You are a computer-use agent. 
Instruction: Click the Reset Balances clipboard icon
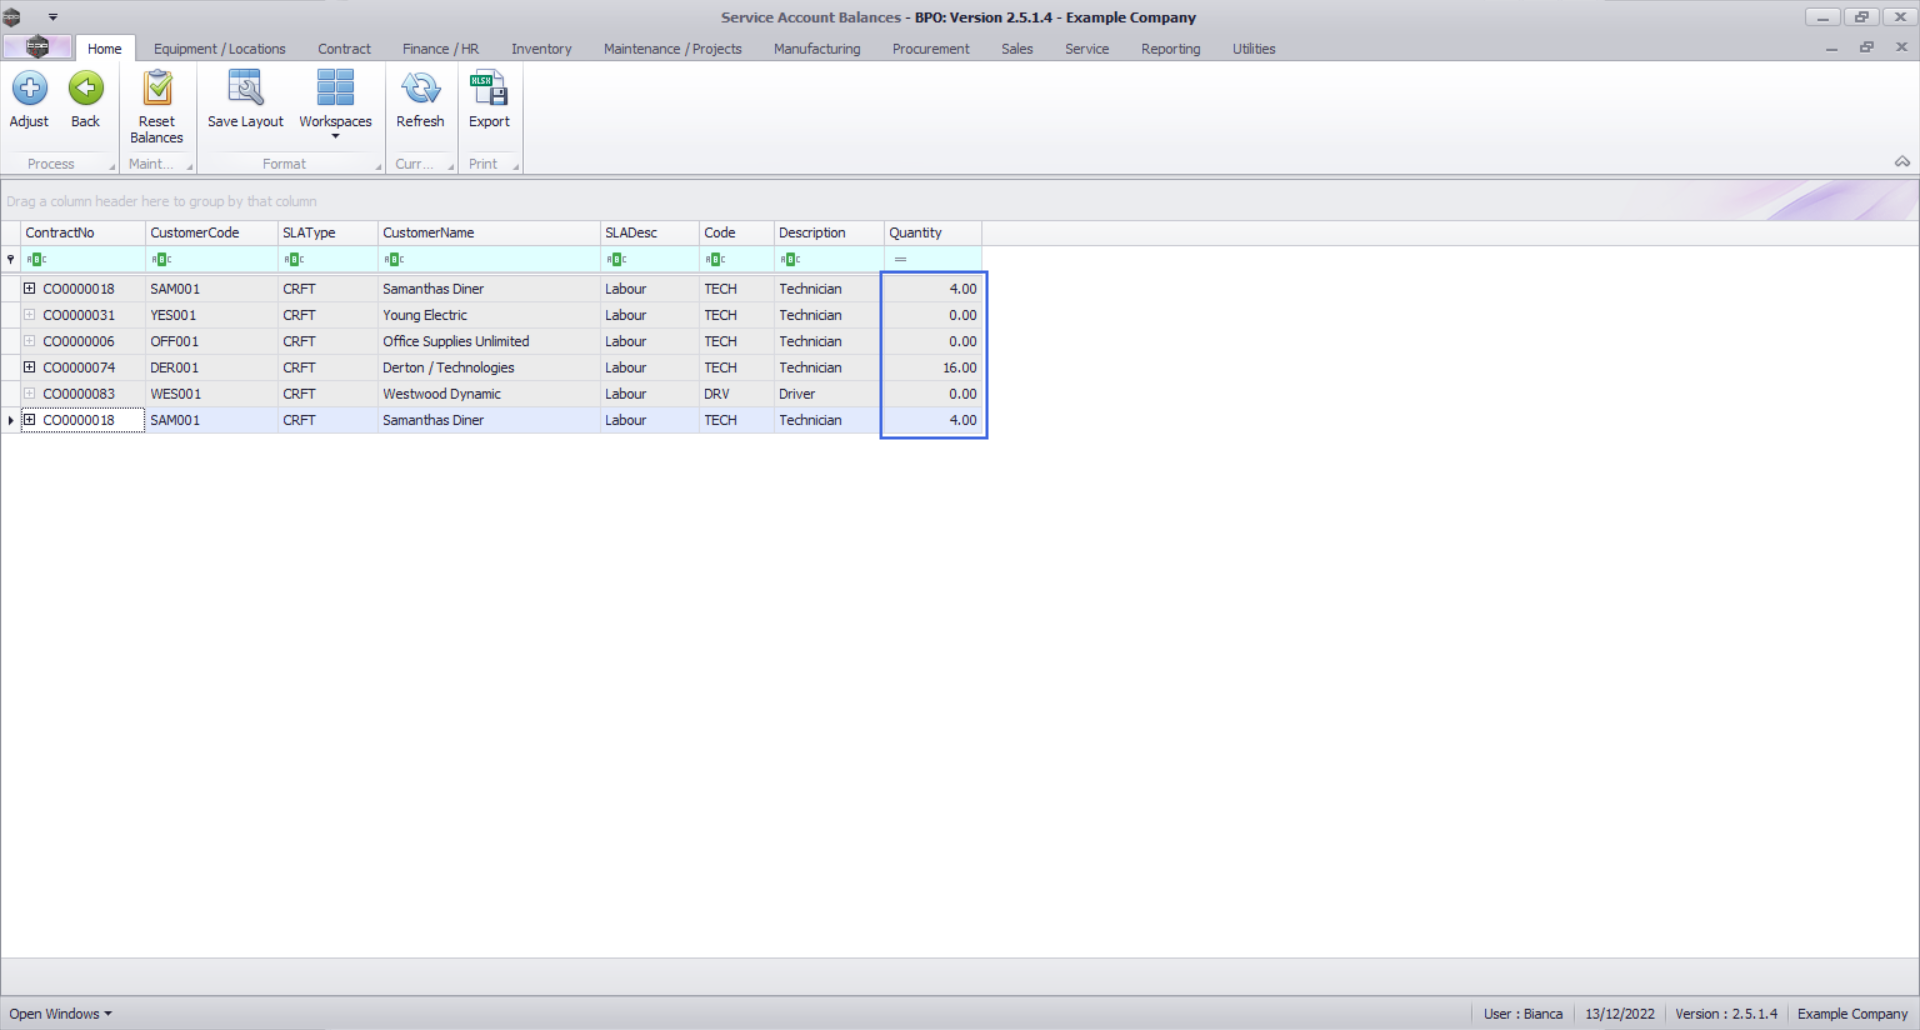click(x=157, y=89)
